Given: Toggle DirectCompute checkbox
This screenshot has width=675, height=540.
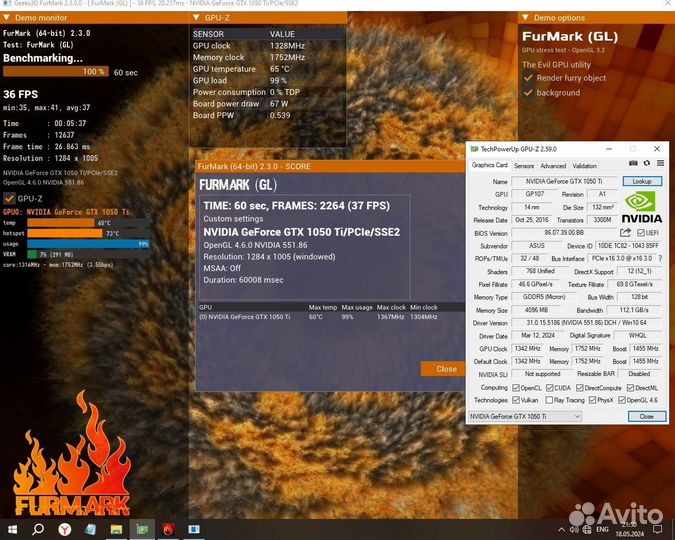Looking at the screenshot, I should click(x=579, y=388).
